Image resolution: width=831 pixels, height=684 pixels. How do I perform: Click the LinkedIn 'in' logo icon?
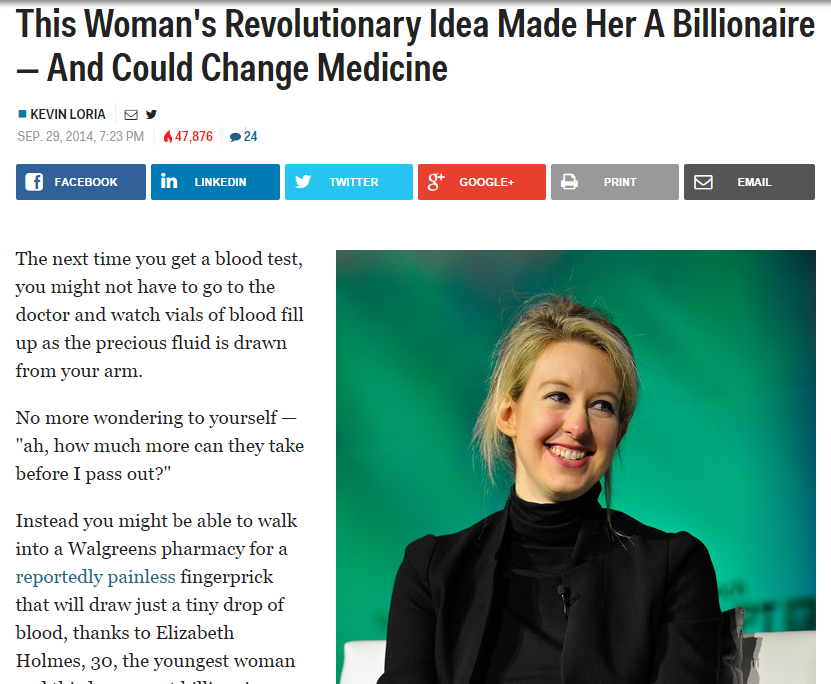169,181
